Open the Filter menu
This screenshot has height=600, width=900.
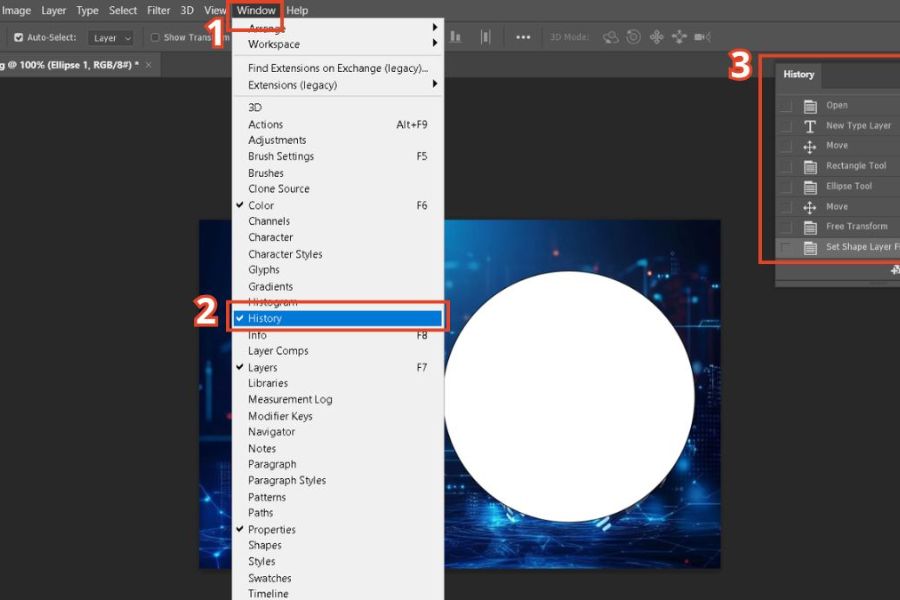click(159, 10)
